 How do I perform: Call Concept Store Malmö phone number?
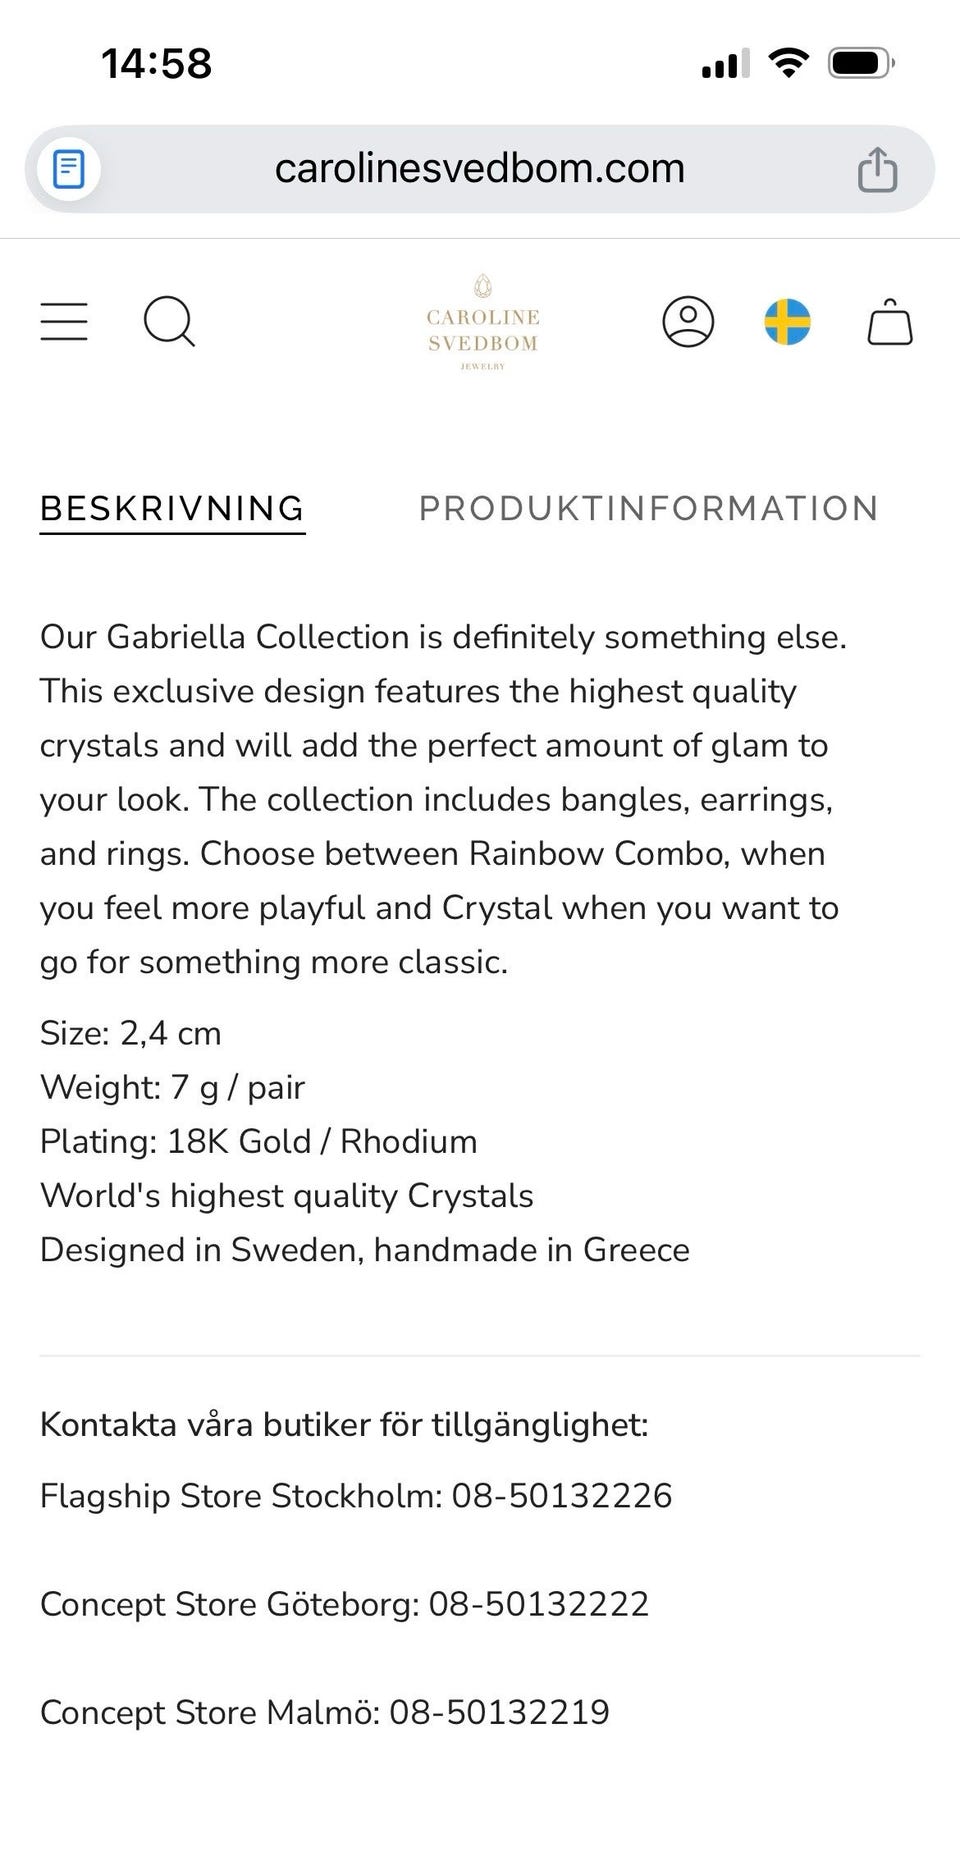click(499, 1712)
